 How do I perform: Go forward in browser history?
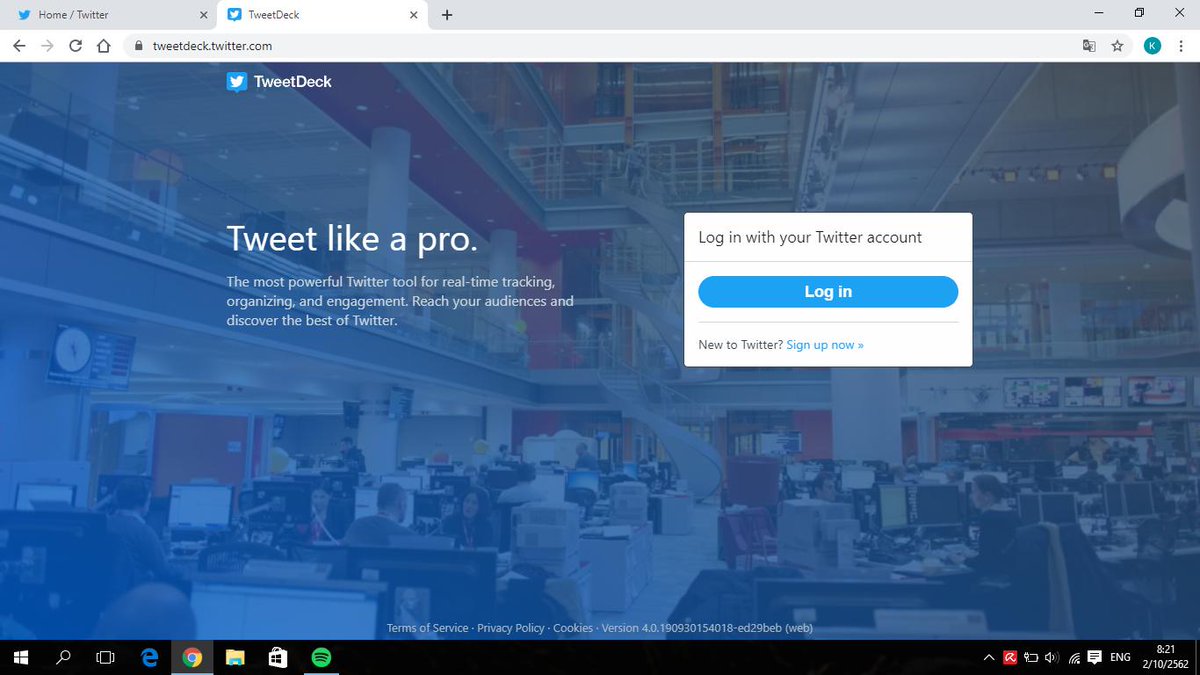click(x=47, y=46)
